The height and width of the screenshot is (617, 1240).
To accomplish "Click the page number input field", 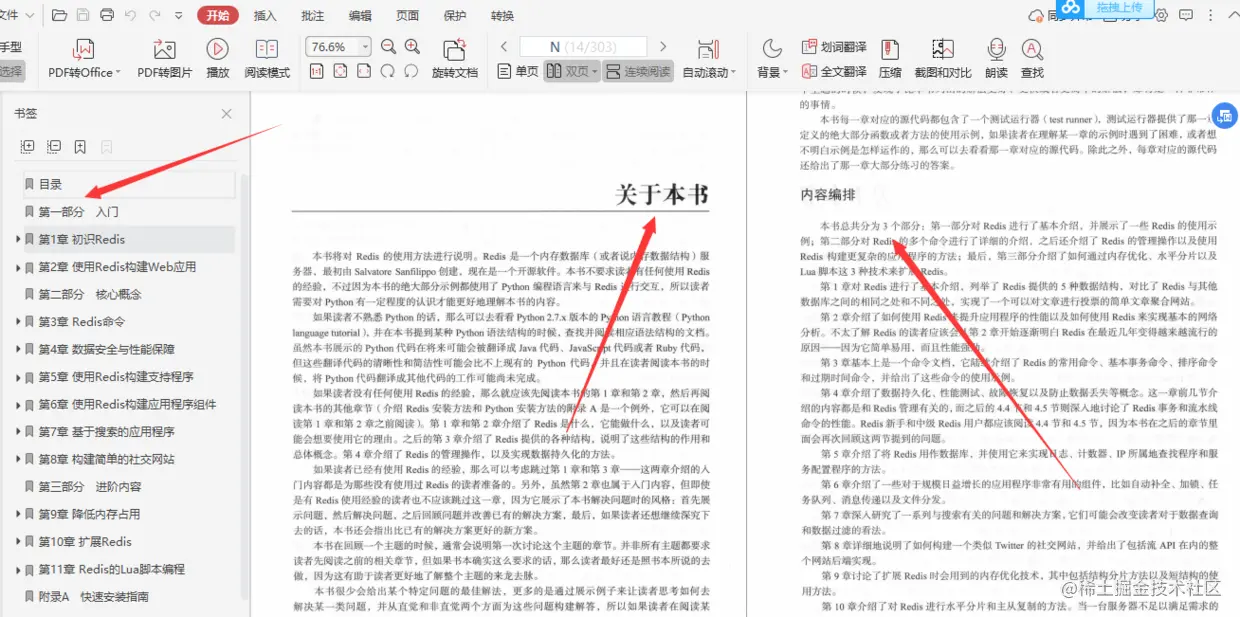I will click(x=583, y=47).
